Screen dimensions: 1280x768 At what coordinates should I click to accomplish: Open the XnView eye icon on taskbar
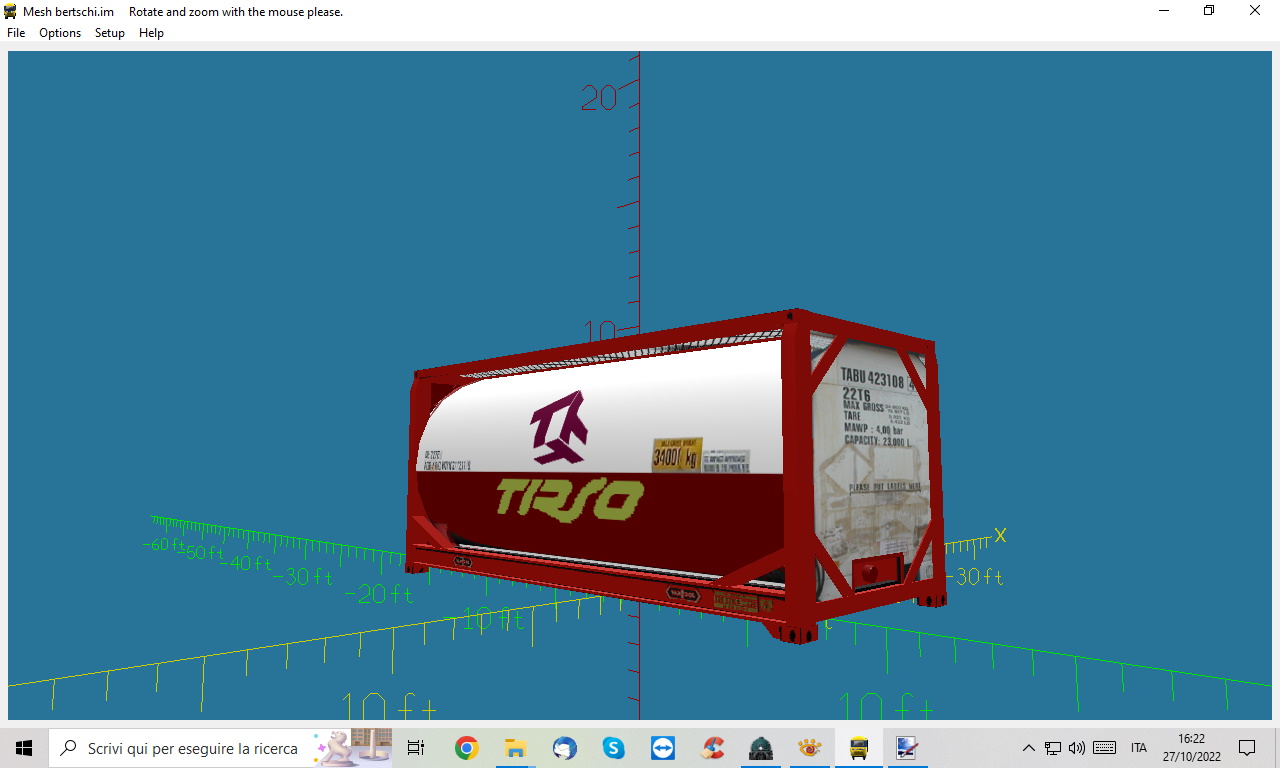(810, 748)
